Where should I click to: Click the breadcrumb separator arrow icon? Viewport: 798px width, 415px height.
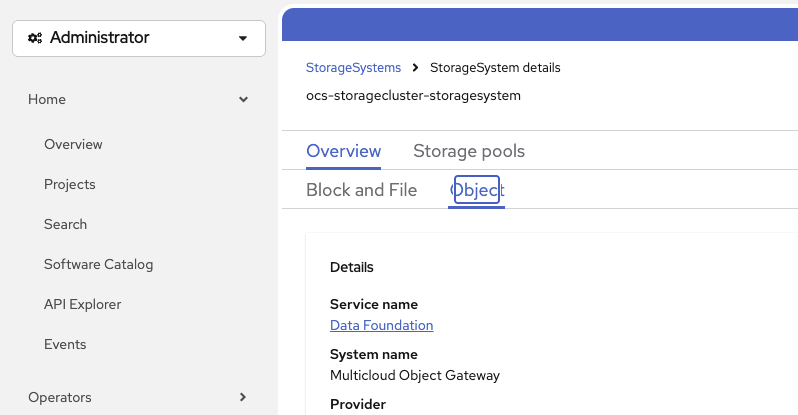[415, 68]
